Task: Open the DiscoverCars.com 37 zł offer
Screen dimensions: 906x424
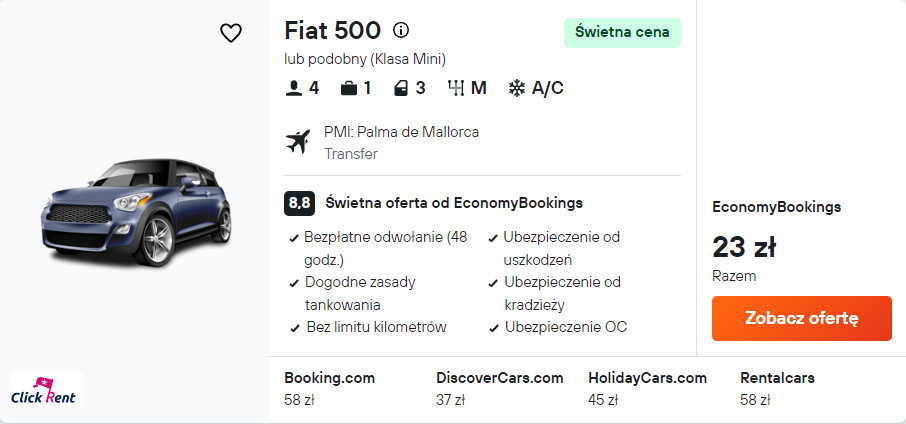Action: 500,388
